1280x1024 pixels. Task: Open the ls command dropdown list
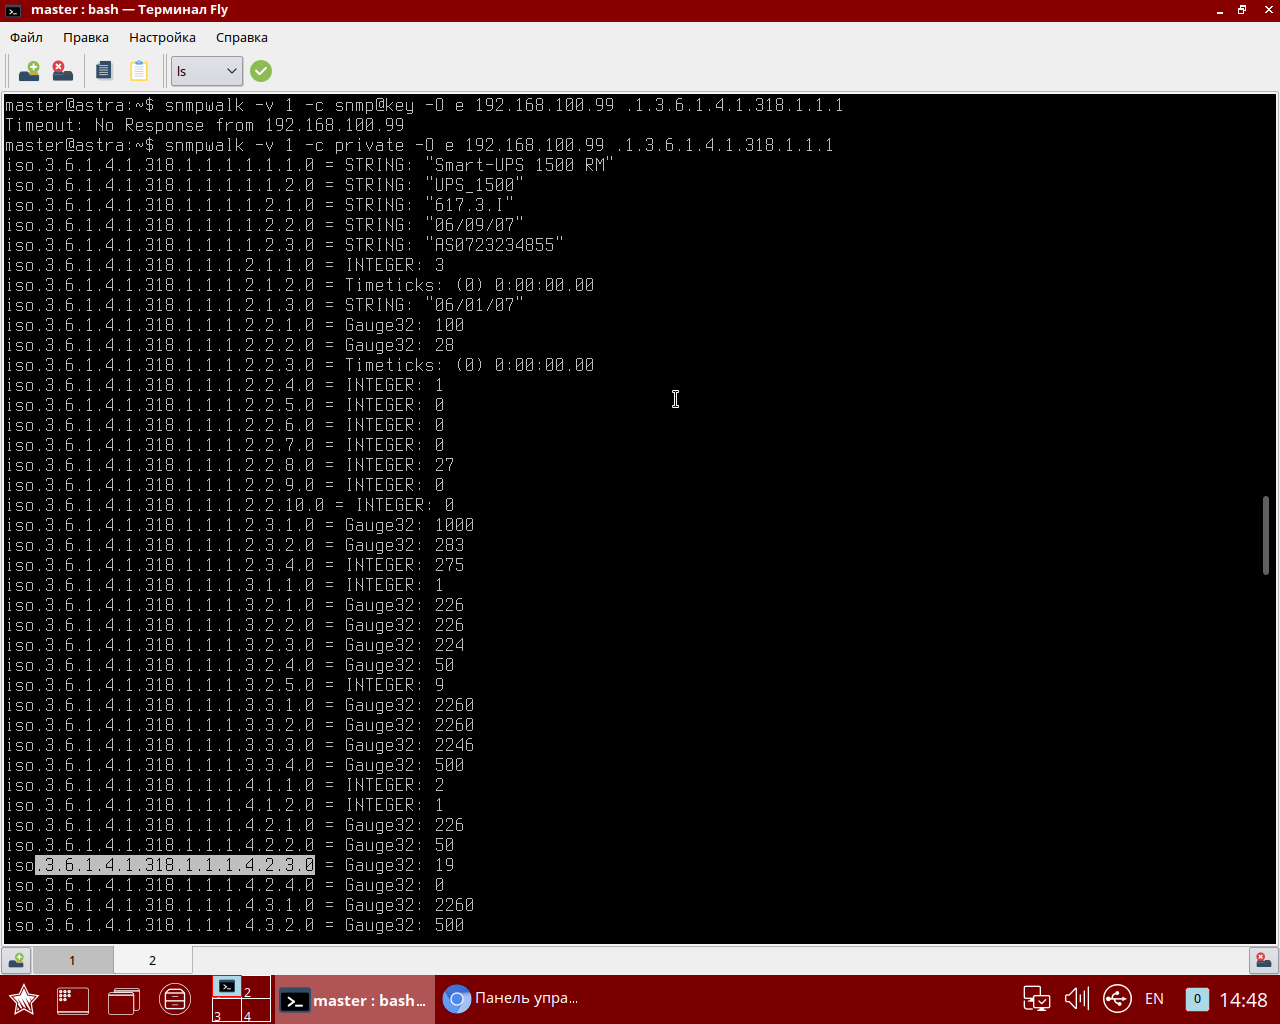(232, 71)
